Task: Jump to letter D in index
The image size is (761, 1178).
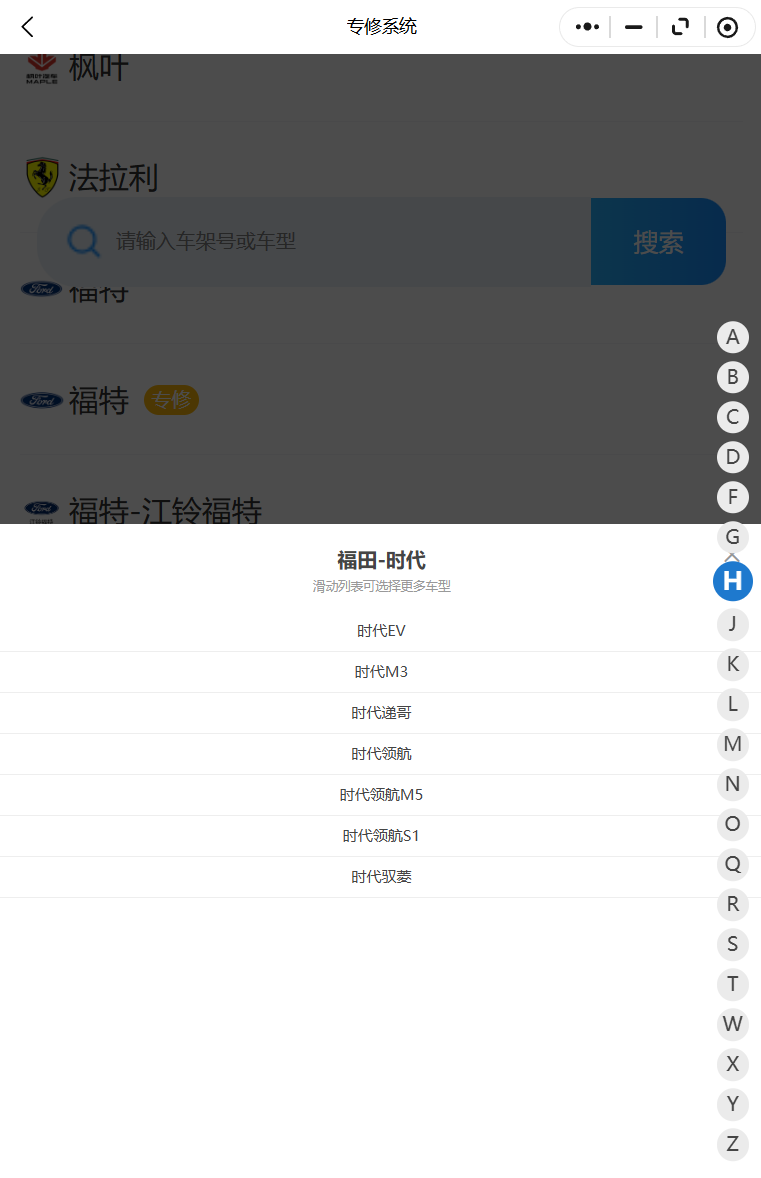Action: pos(732,457)
